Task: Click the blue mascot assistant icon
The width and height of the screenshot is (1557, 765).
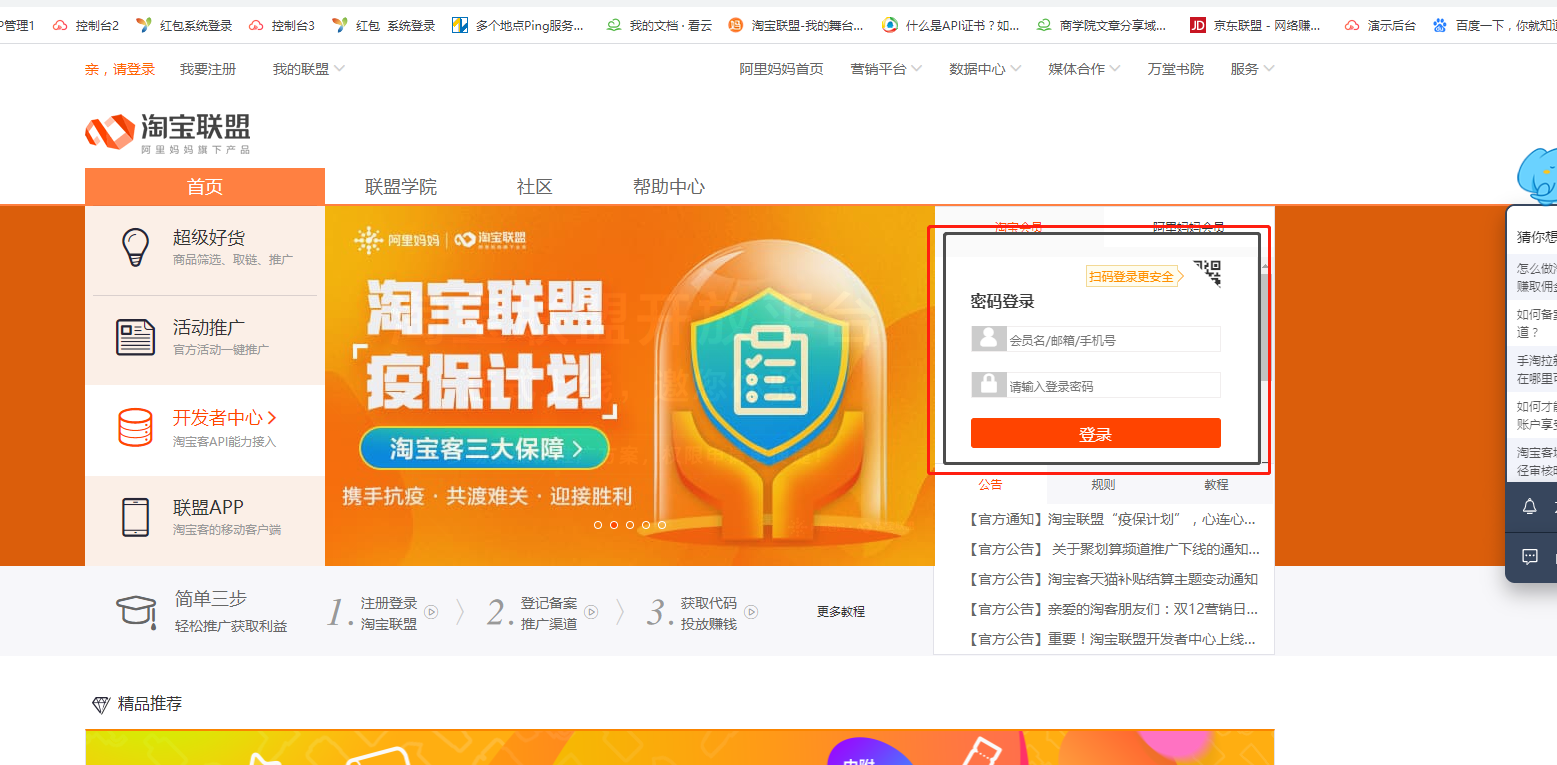Action: click(1537, 175)
